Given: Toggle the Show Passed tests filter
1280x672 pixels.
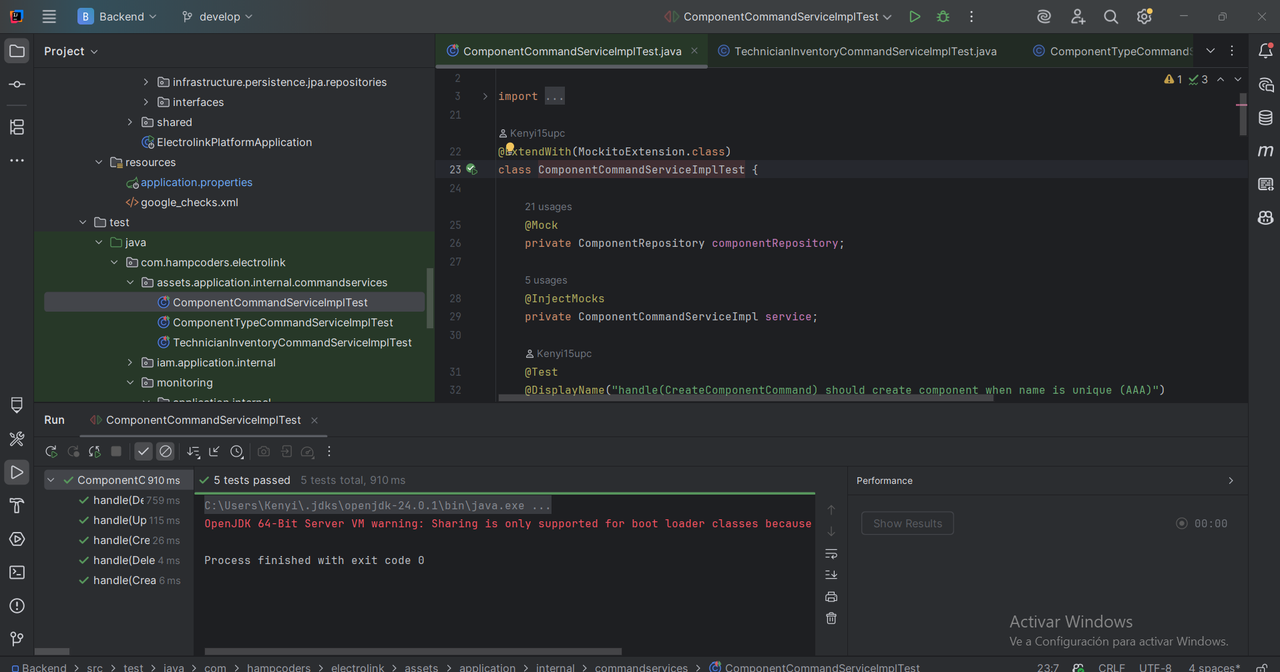Looking at the screenshot, I should (x=144, y=452).
